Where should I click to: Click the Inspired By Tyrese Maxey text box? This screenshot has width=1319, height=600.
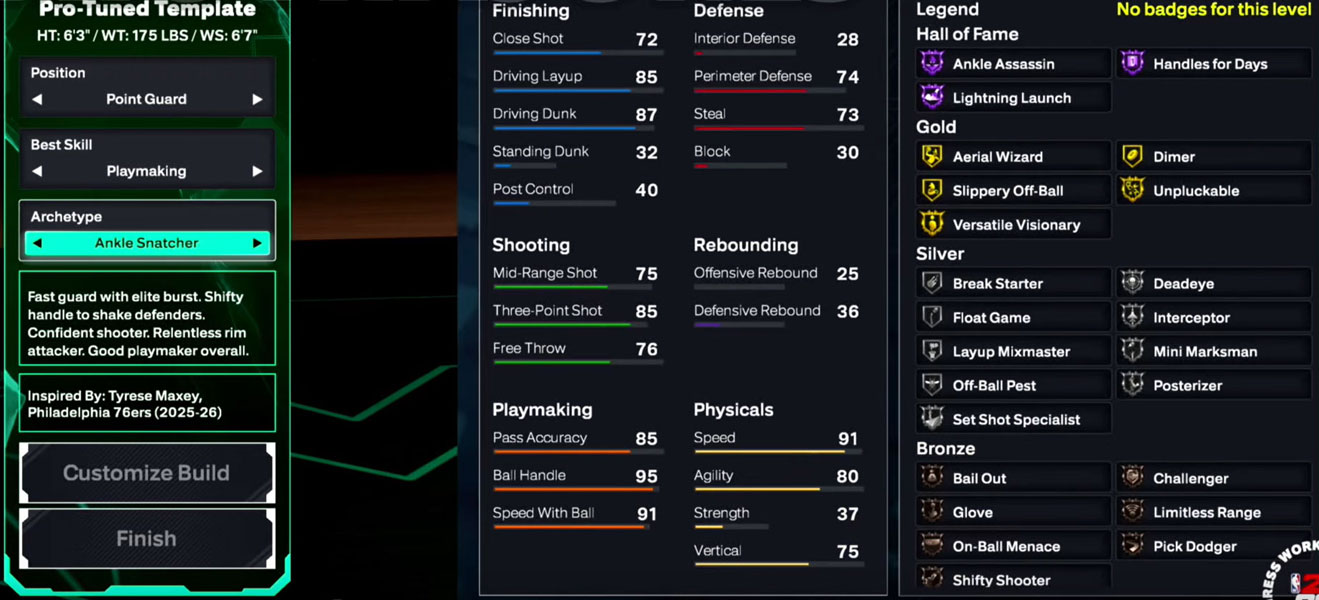click(146, 402)
